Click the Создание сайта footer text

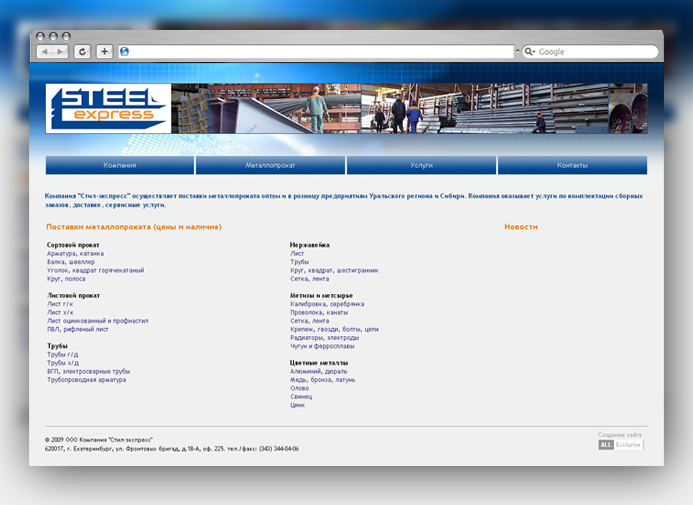[620, 435]
